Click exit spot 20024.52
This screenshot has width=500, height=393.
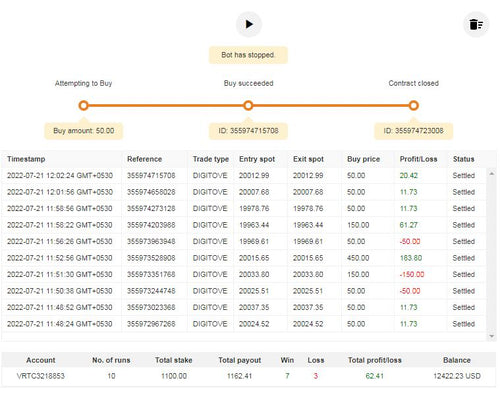[308, 324]
